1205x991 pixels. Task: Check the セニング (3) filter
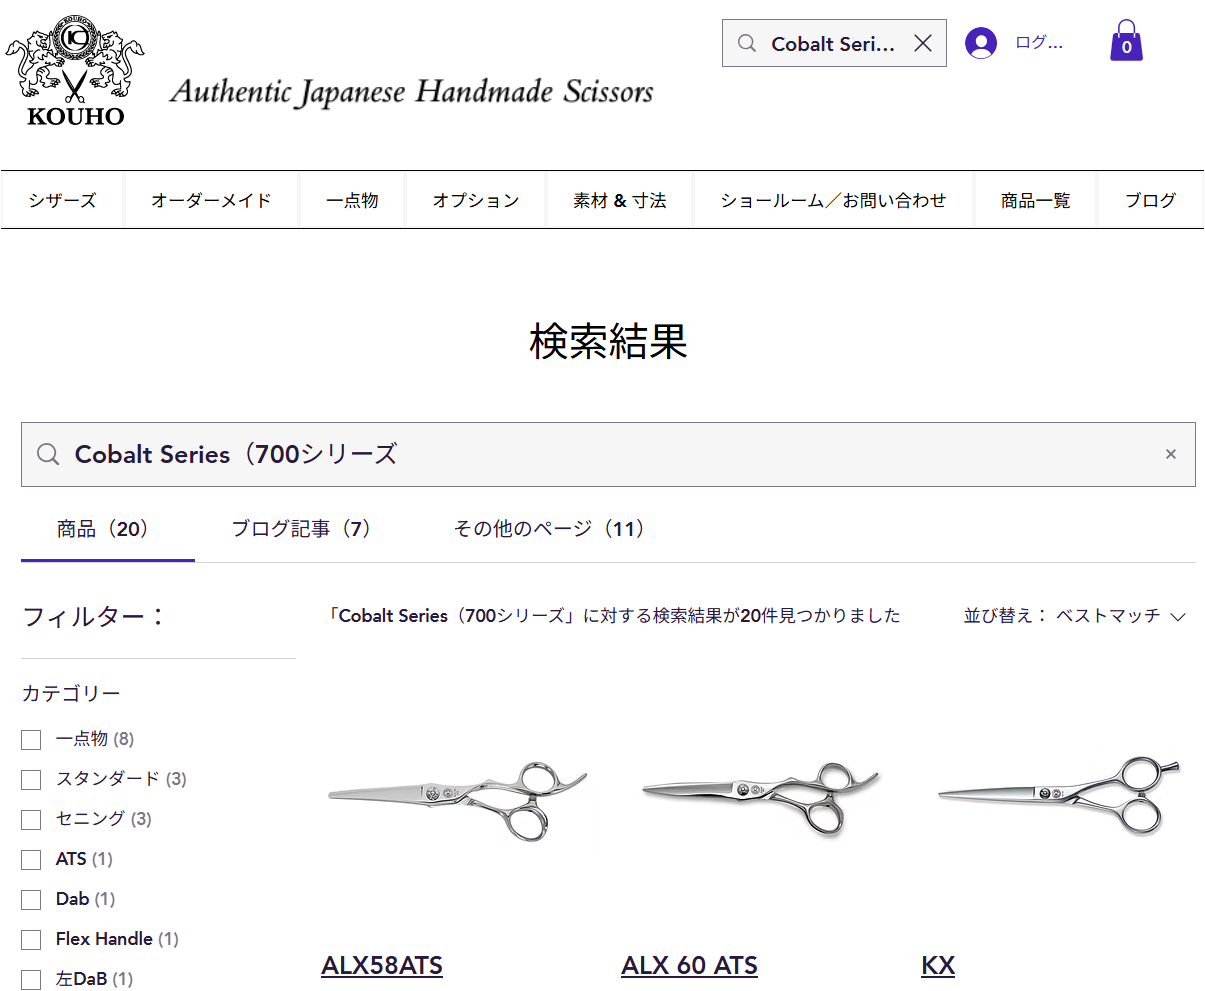[31, 819]
